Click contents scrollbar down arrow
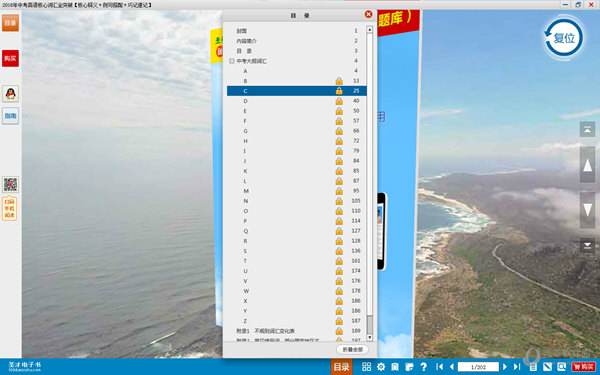Viewport: 600px width, 375px height. click(370, 338)
